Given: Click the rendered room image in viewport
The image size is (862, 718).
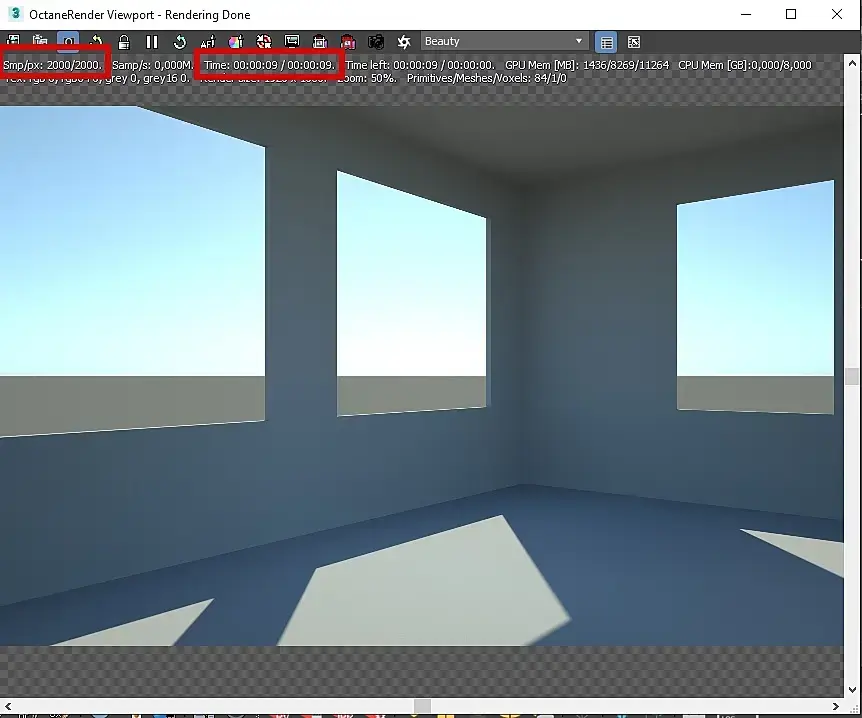Looking at the screenshot, I should tap(422, 375).
